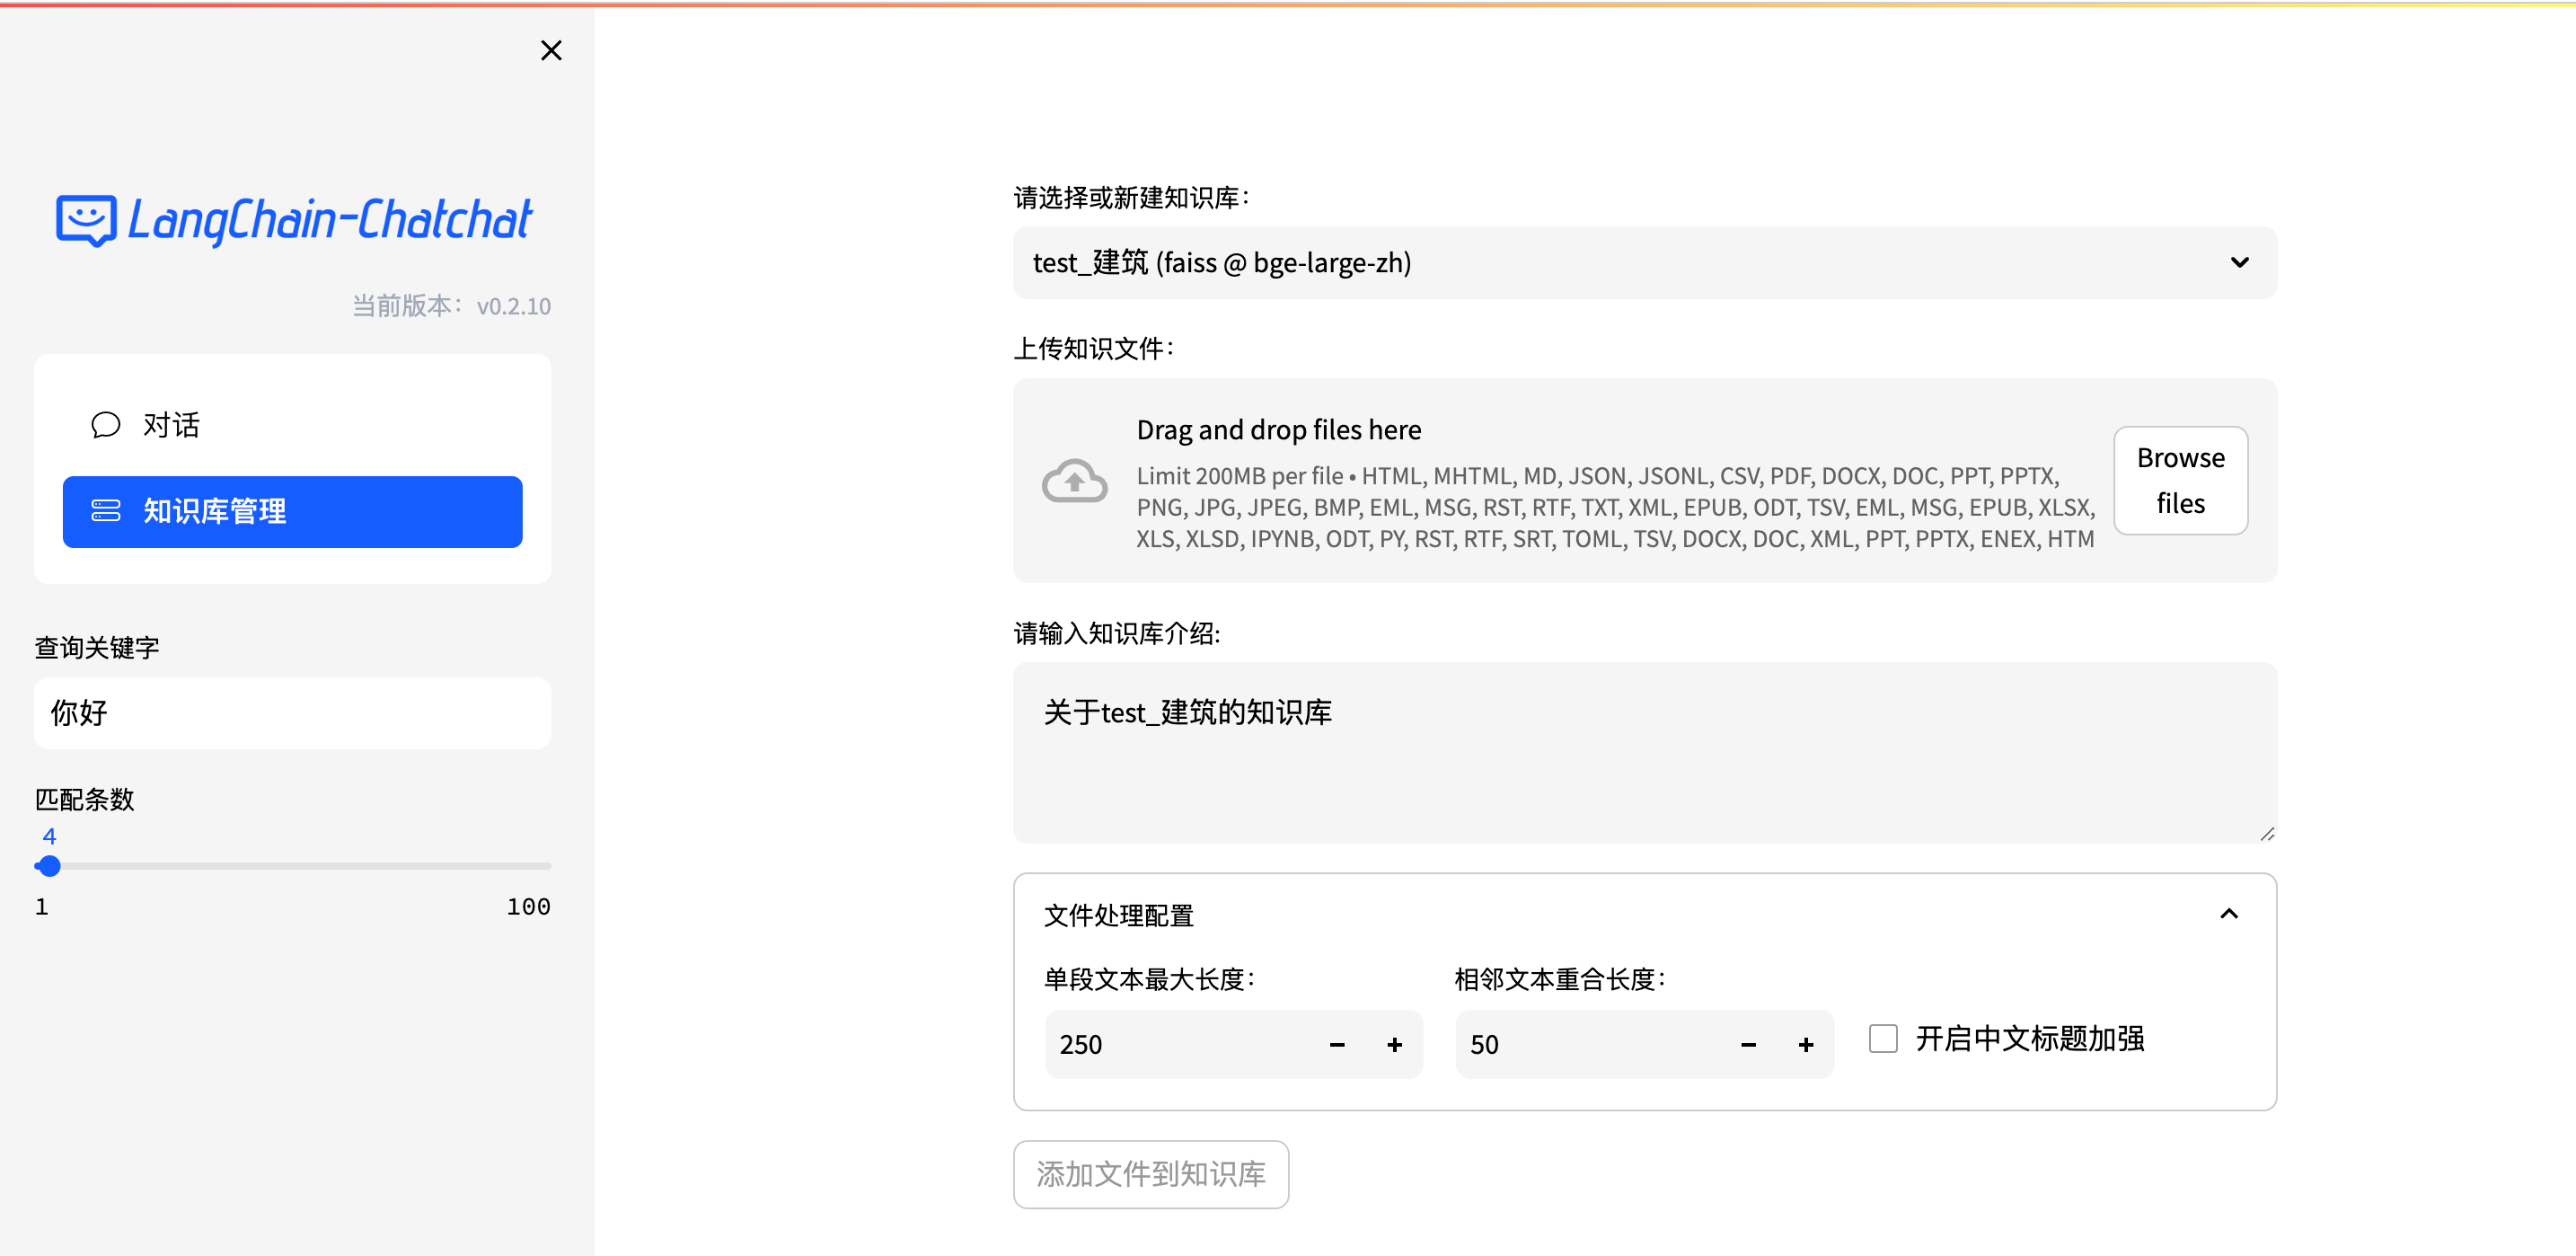Toggle the 知识库管理 sidebar selection

(x=292, y=511)
